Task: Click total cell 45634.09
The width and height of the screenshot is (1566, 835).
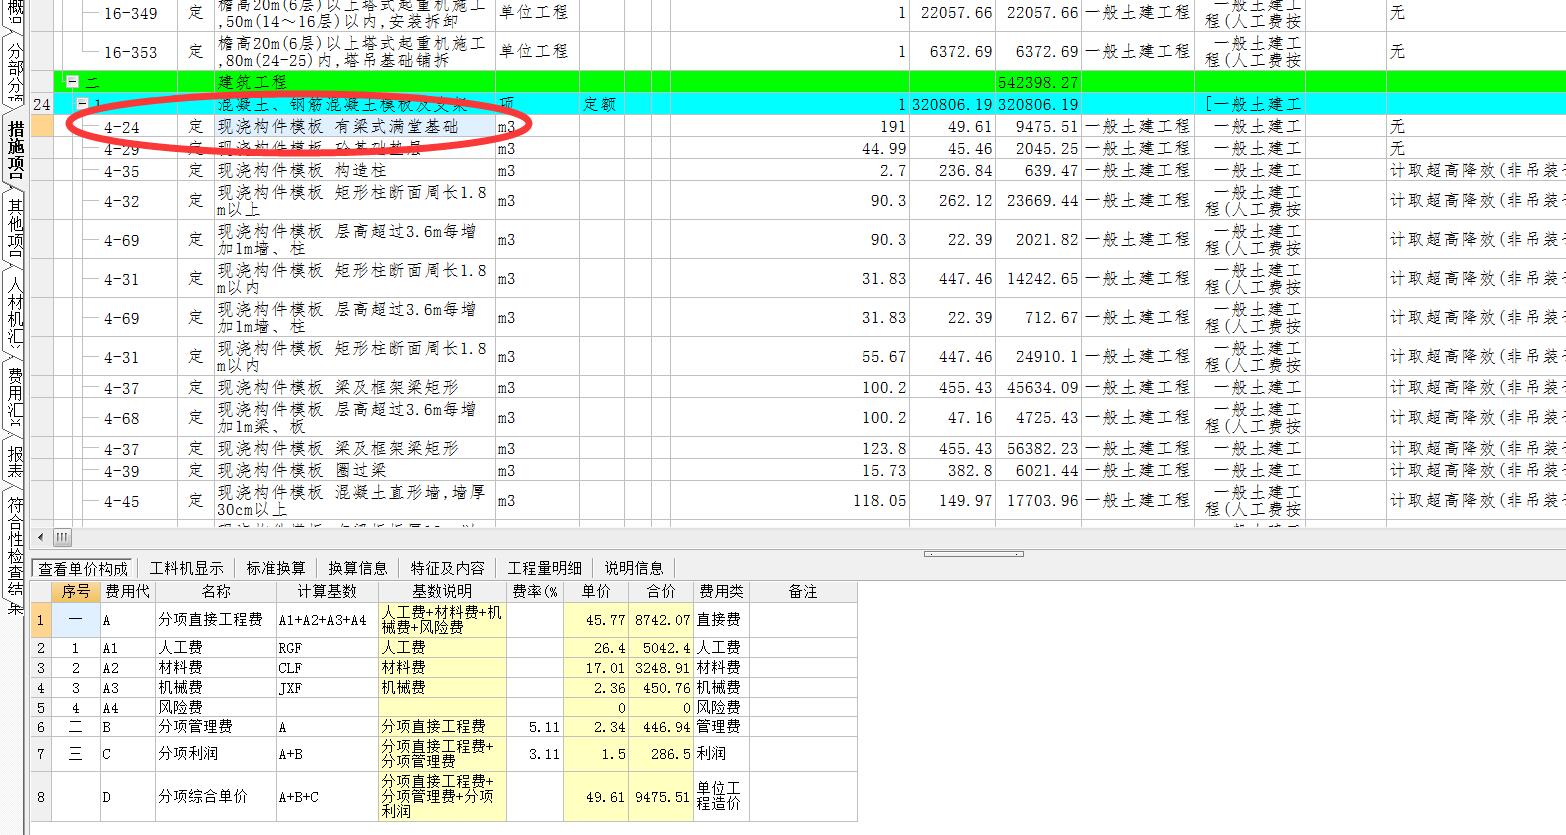Action: coord(1039,388)
